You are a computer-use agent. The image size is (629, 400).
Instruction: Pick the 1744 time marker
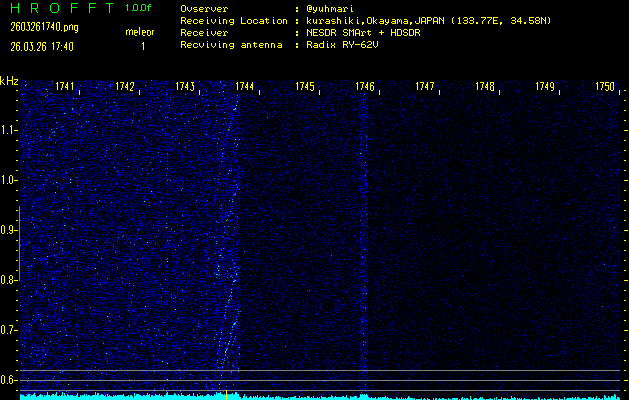[244, 87]
